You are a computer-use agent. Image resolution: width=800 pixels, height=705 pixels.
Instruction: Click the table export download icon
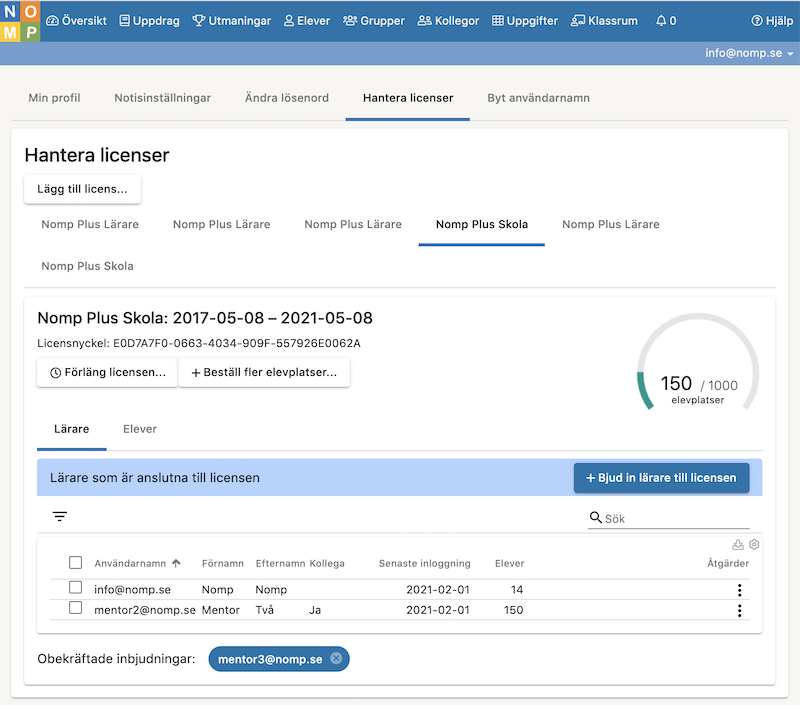(738, 545)
